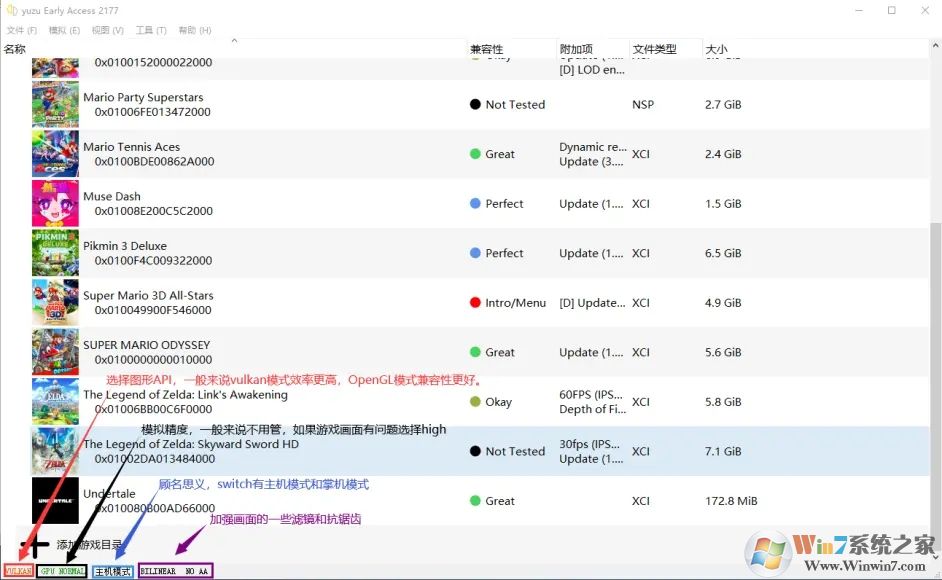This screenshot has width=942, height=580.
Task: Select the SUPER MARIO ODYSSEY title text
Action: (147, 345)
